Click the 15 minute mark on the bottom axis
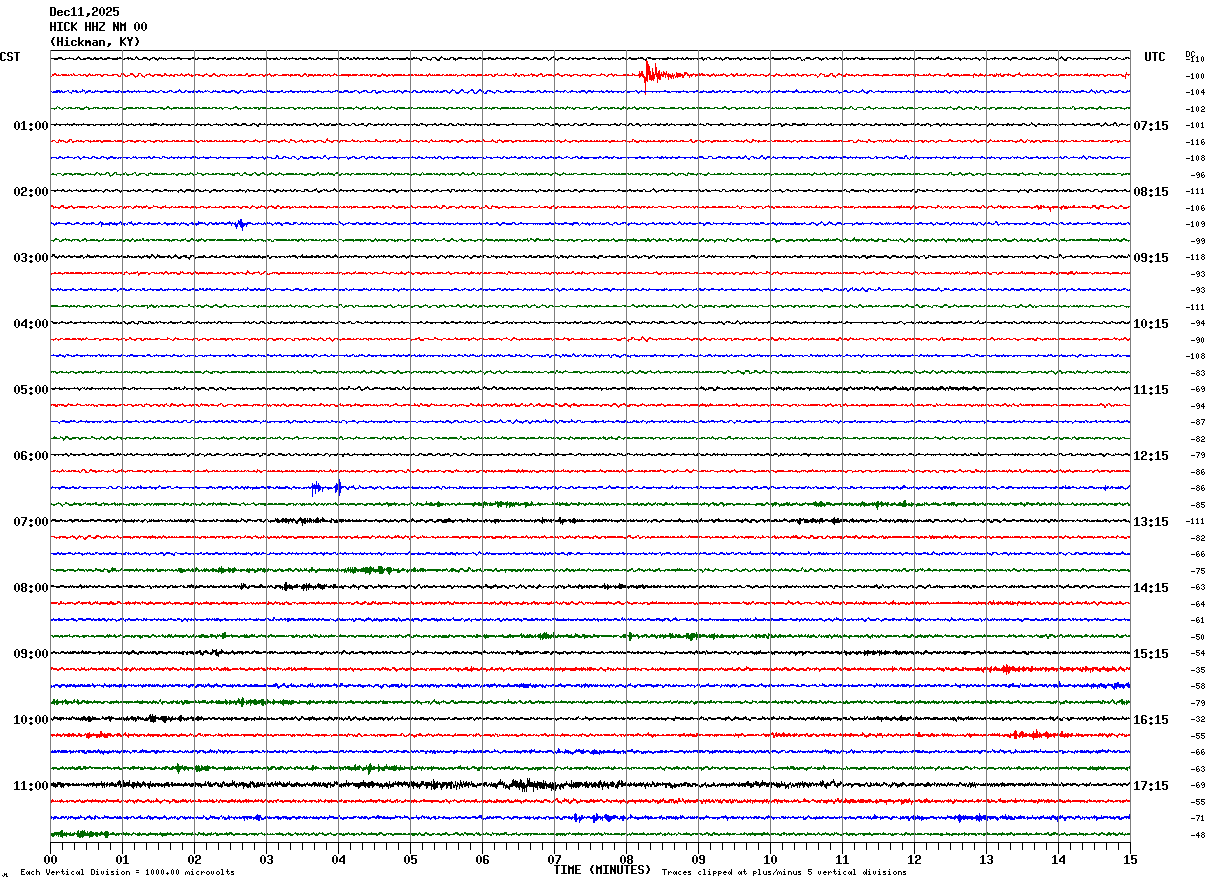1210x886 pixels. 1129,859
